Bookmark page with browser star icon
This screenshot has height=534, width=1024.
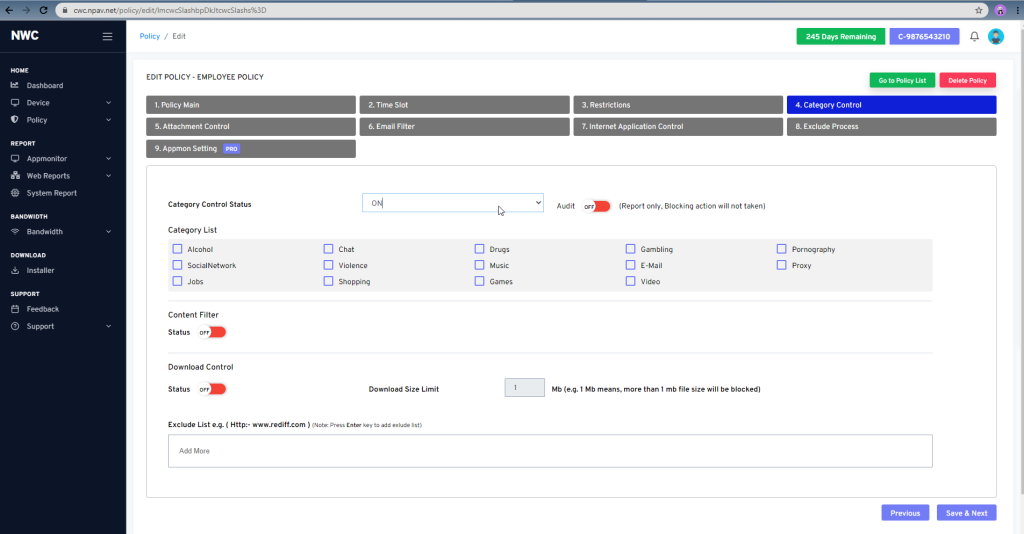click(978, 10)
